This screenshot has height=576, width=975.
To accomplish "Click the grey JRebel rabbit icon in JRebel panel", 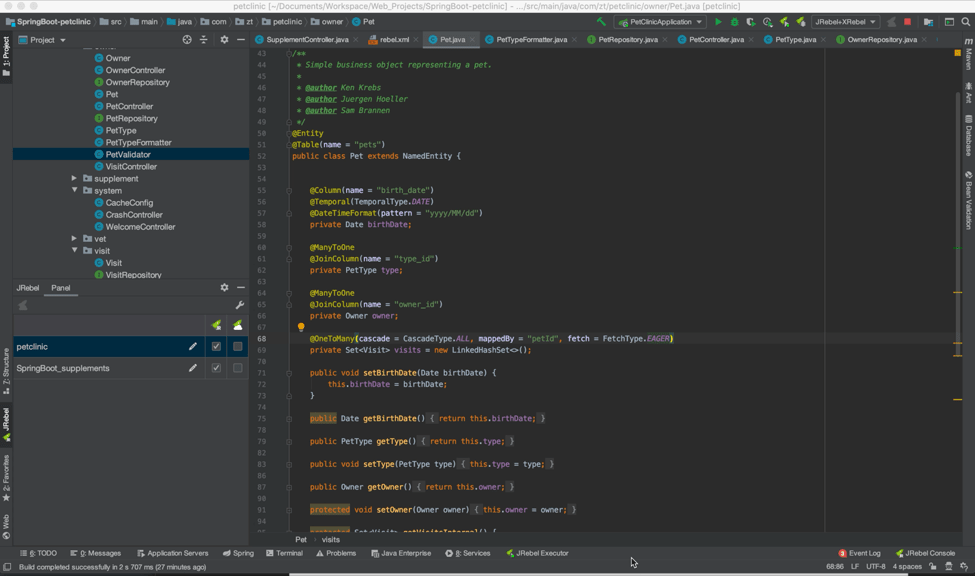I will coord(23,305).
